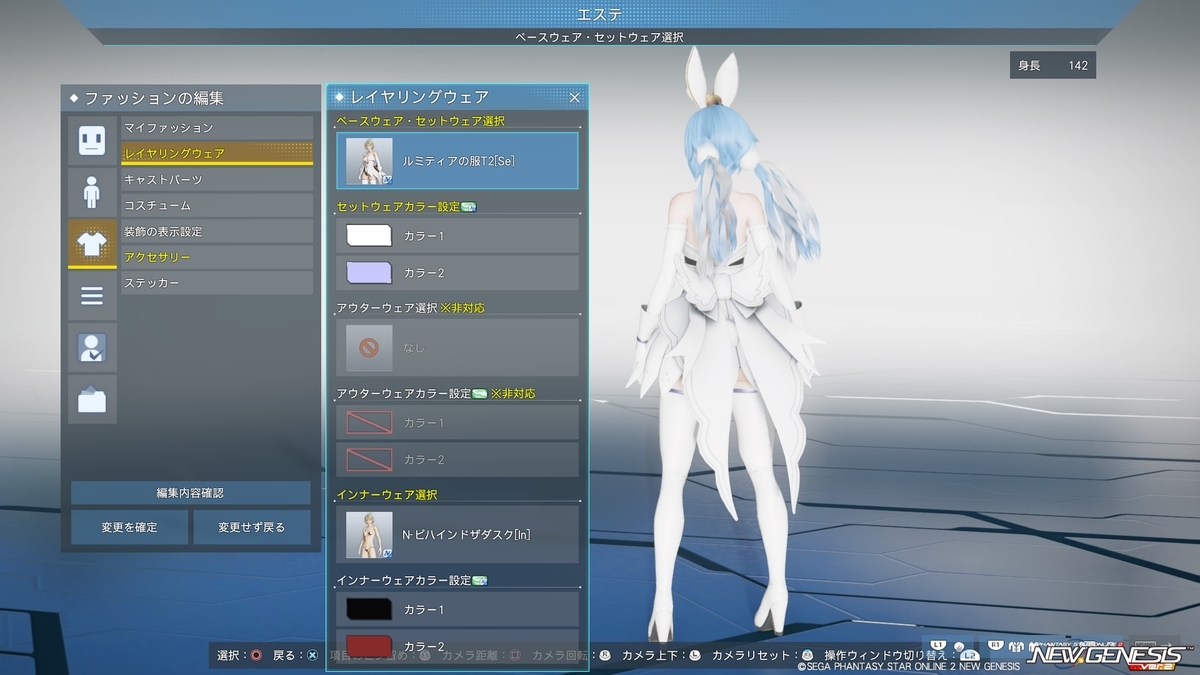
Task: Open コスチューム menu item
Action: pos(217,206)
